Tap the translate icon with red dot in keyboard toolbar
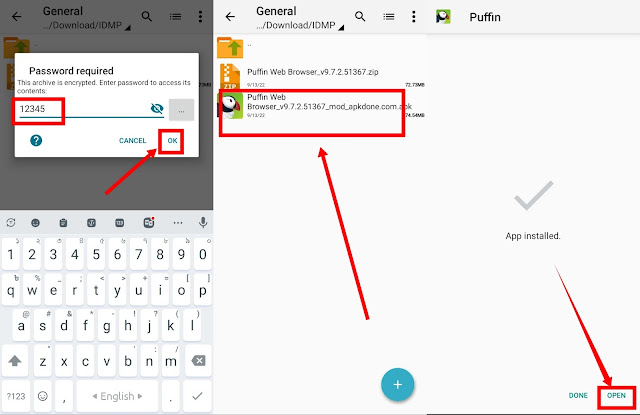The width and height of the screenshot is (640, 415). coord(149,222)
